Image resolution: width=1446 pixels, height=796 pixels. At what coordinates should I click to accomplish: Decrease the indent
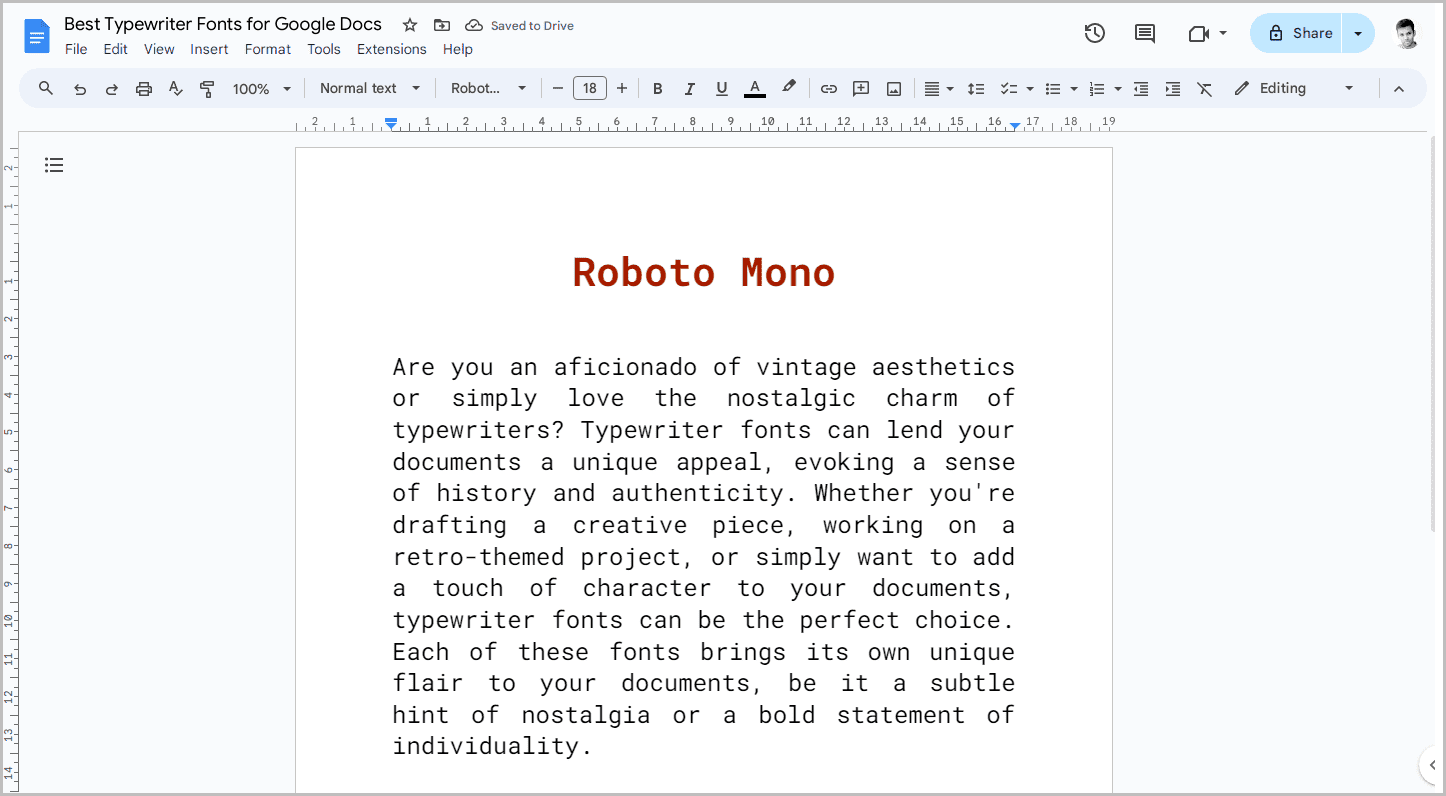(x=1141, y=88)
